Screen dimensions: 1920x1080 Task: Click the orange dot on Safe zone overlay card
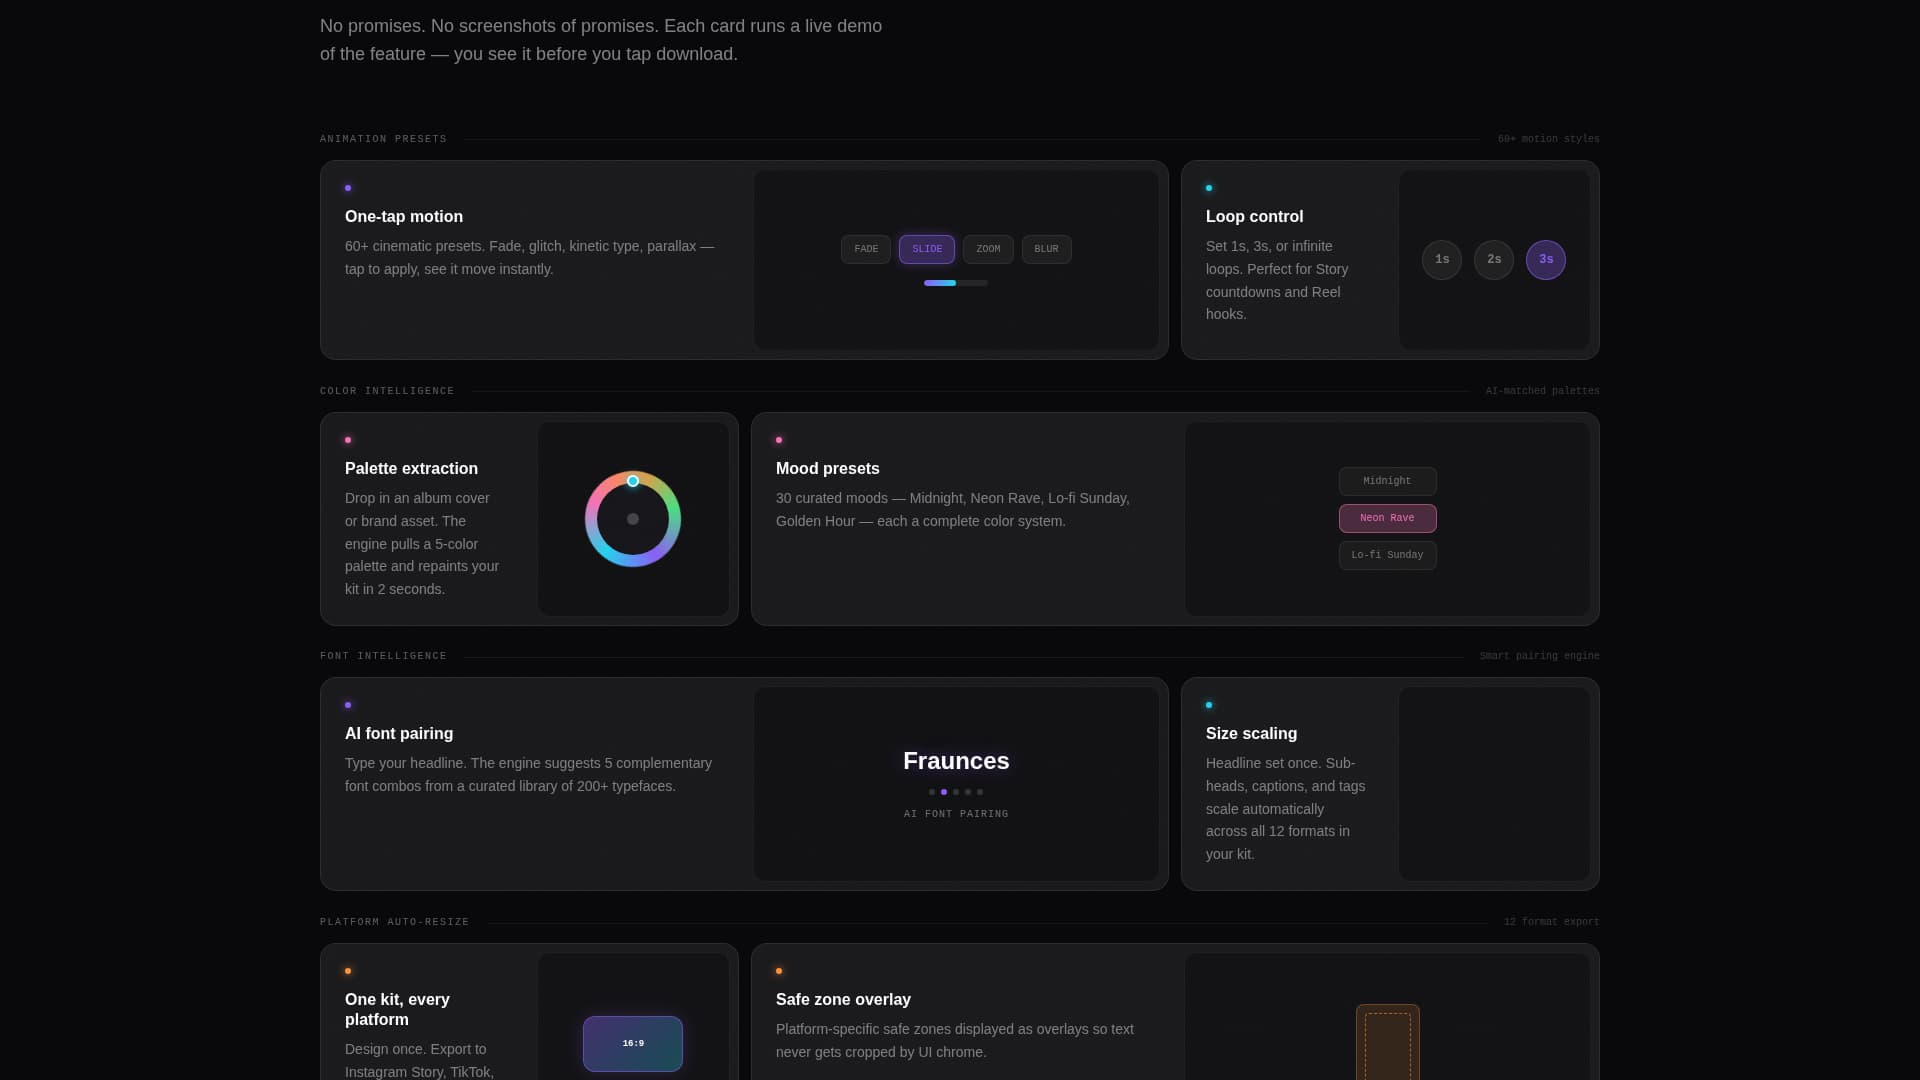(780, 971)
